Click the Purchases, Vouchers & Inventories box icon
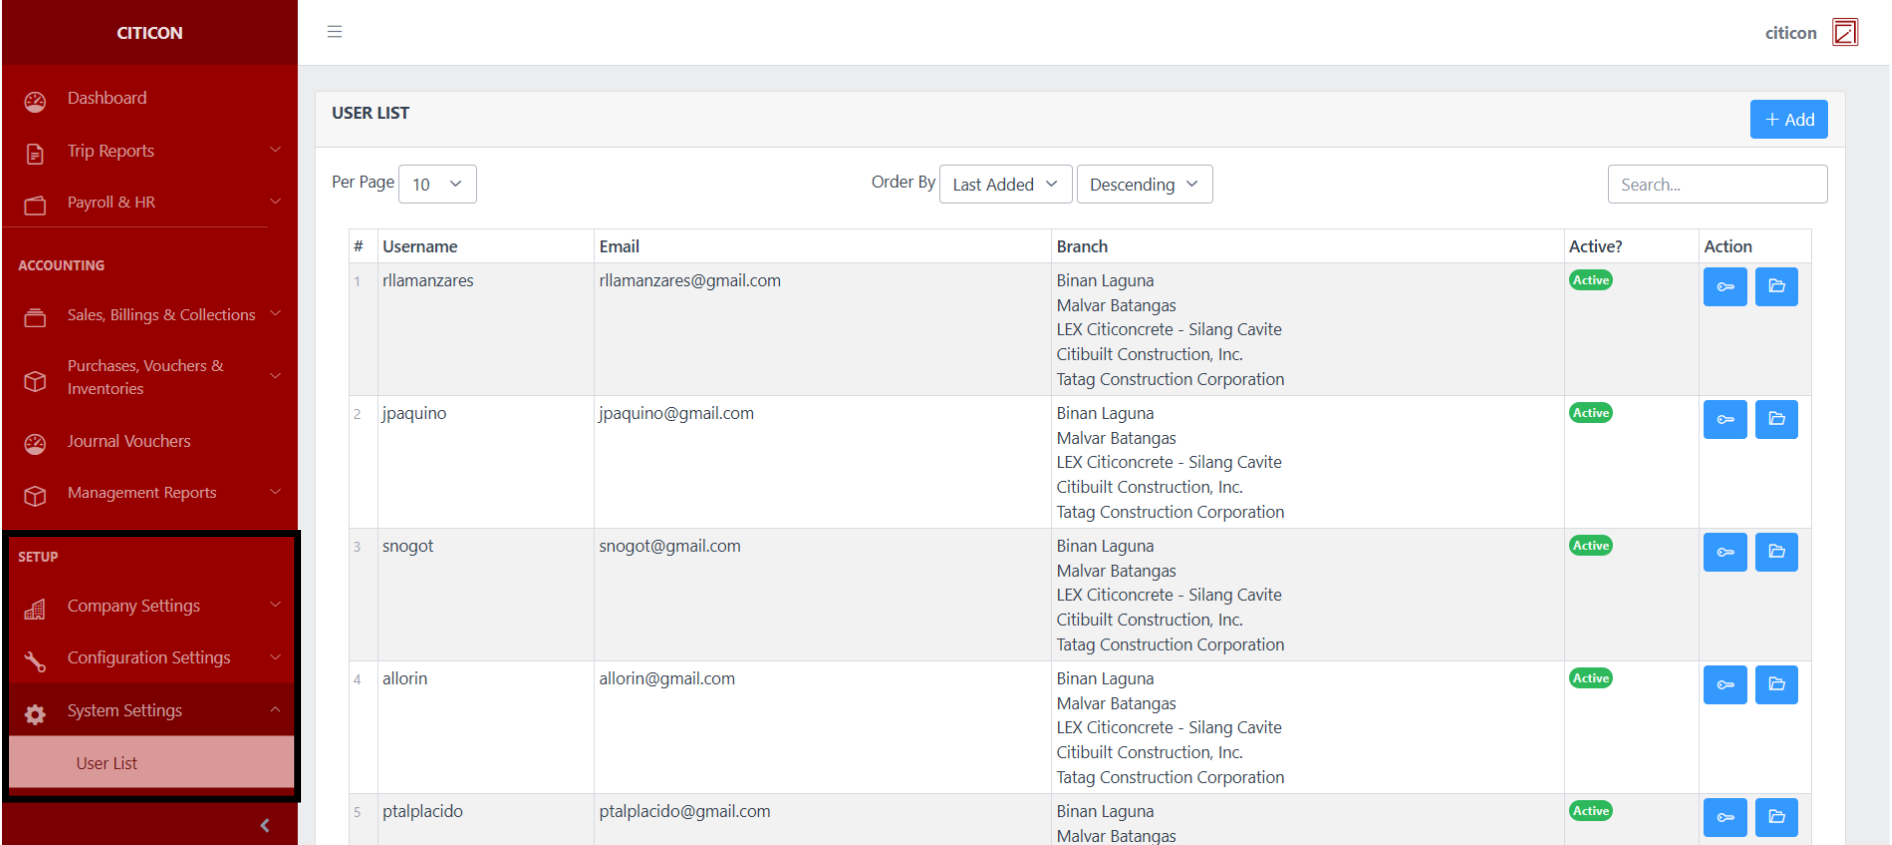 click(35, 381)
